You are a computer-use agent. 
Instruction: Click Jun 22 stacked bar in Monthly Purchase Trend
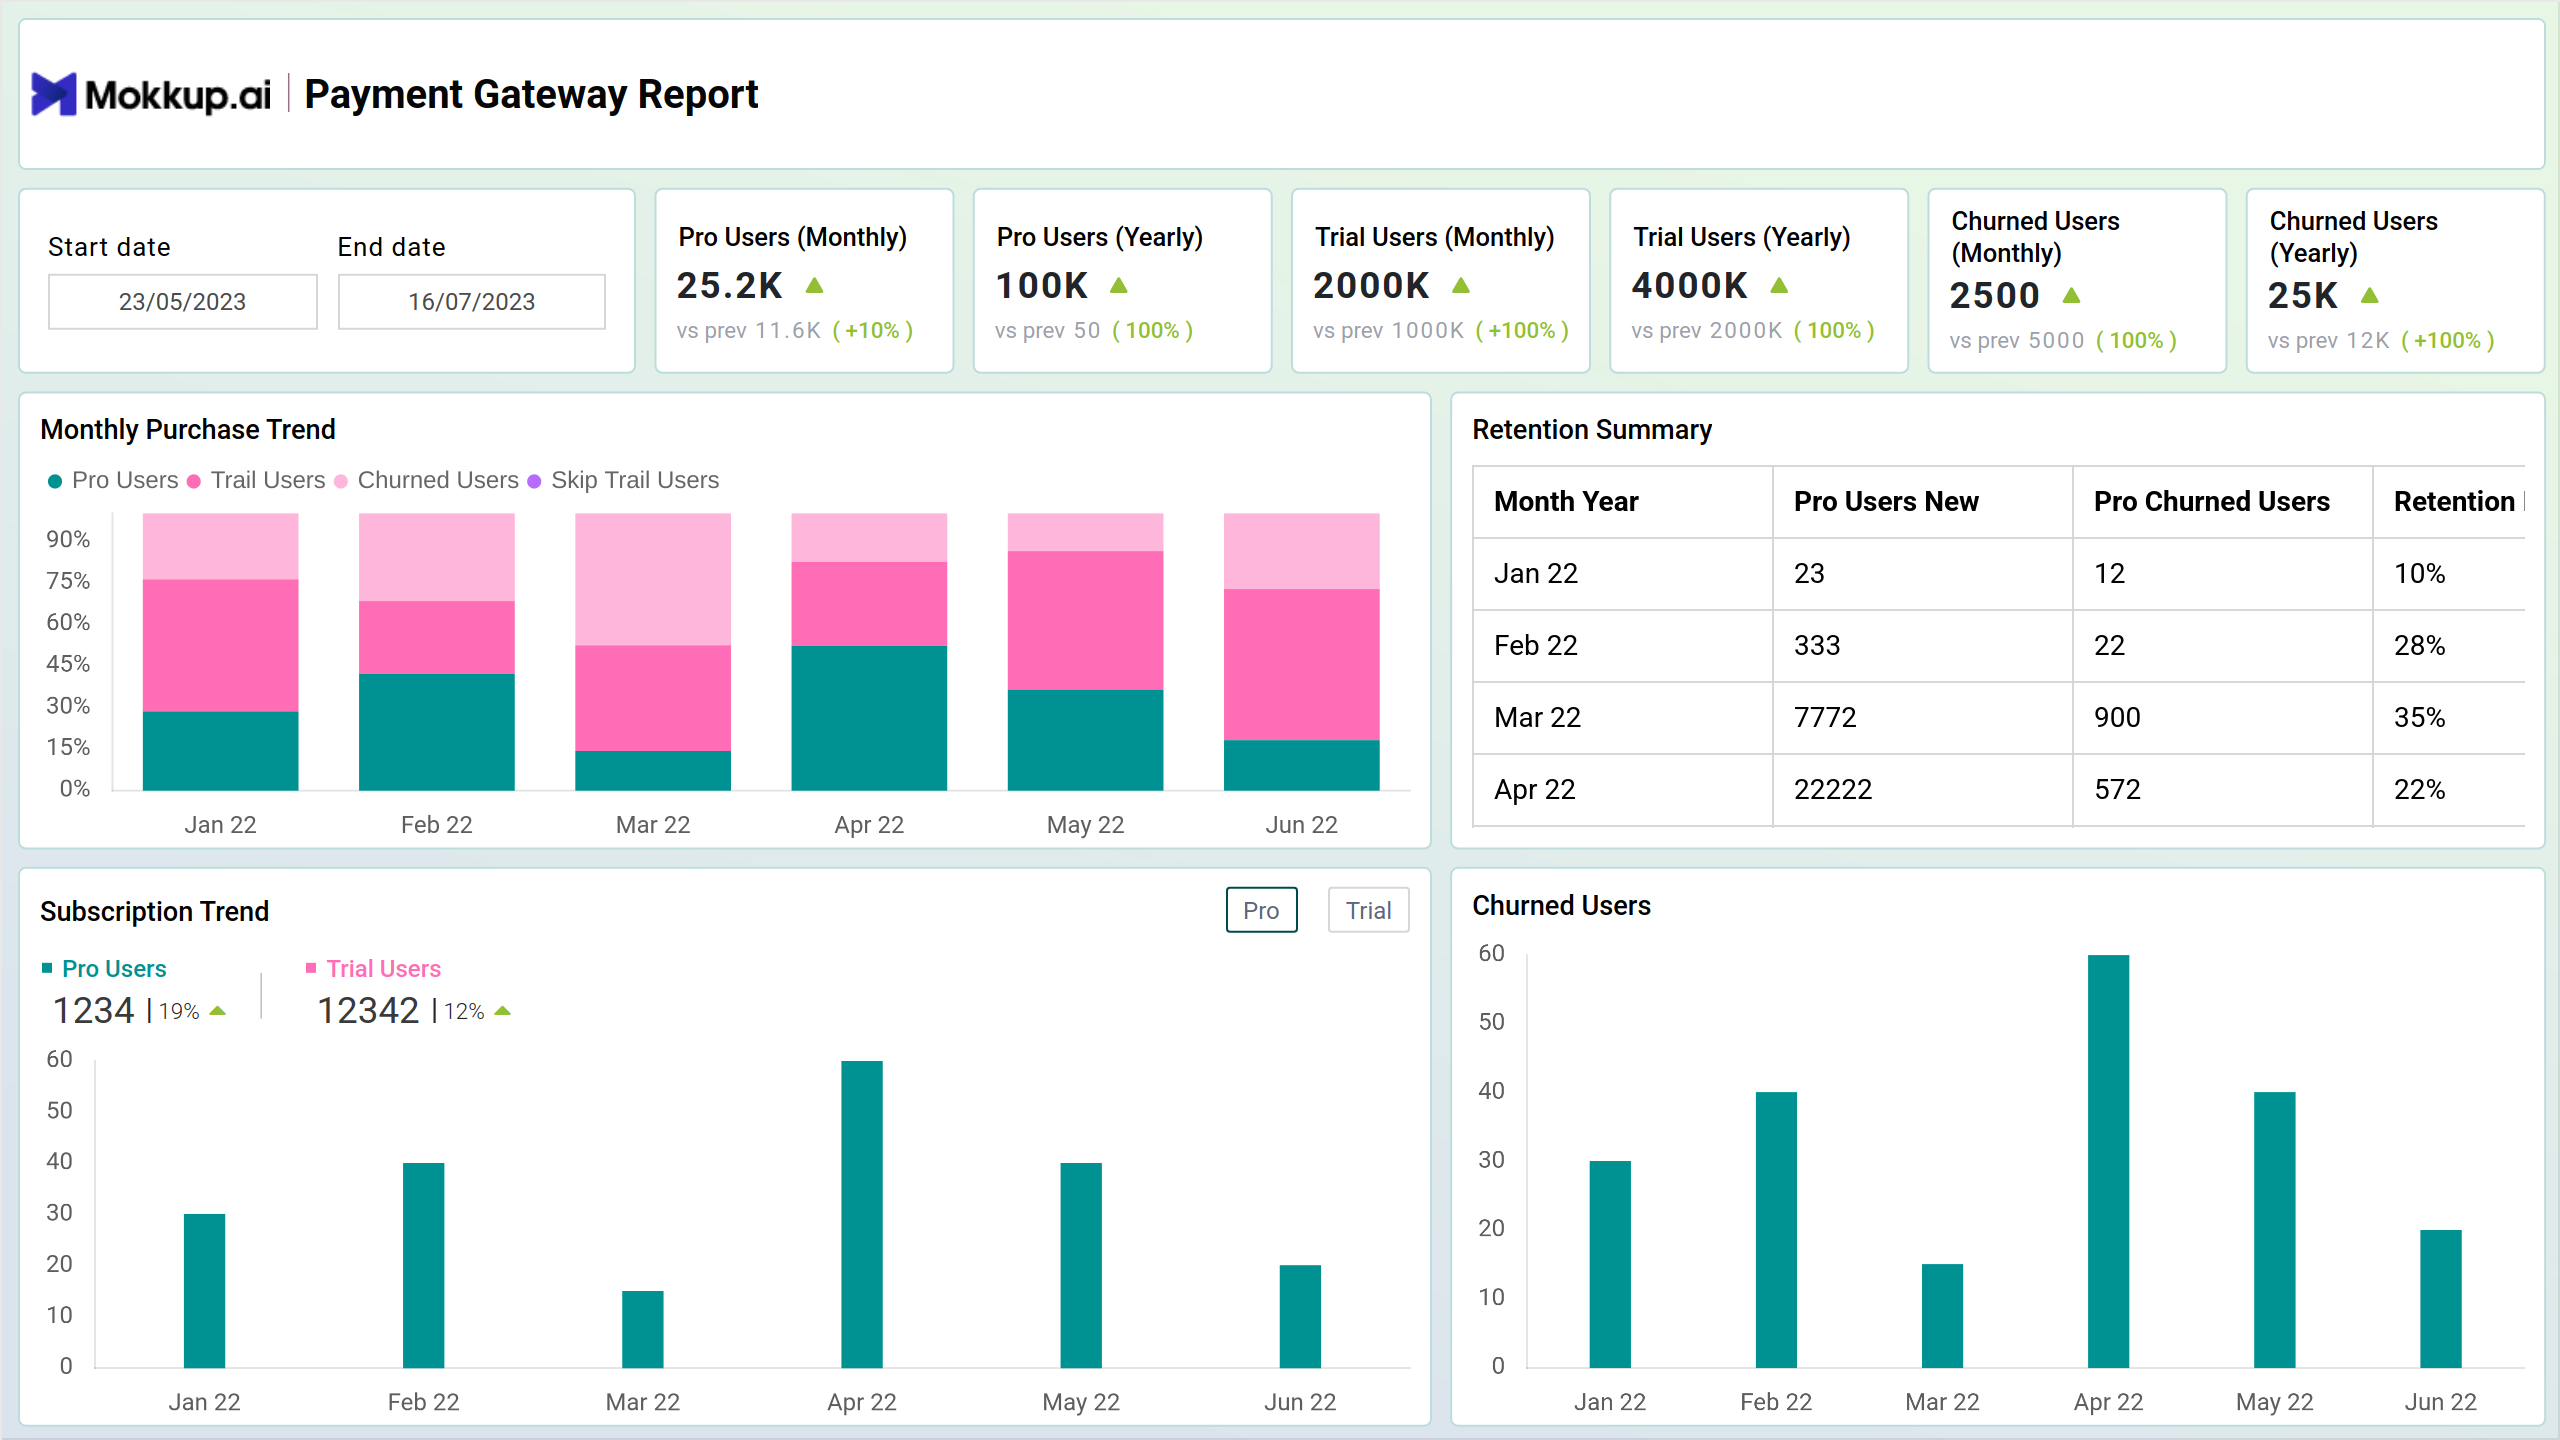point(1301,652)
